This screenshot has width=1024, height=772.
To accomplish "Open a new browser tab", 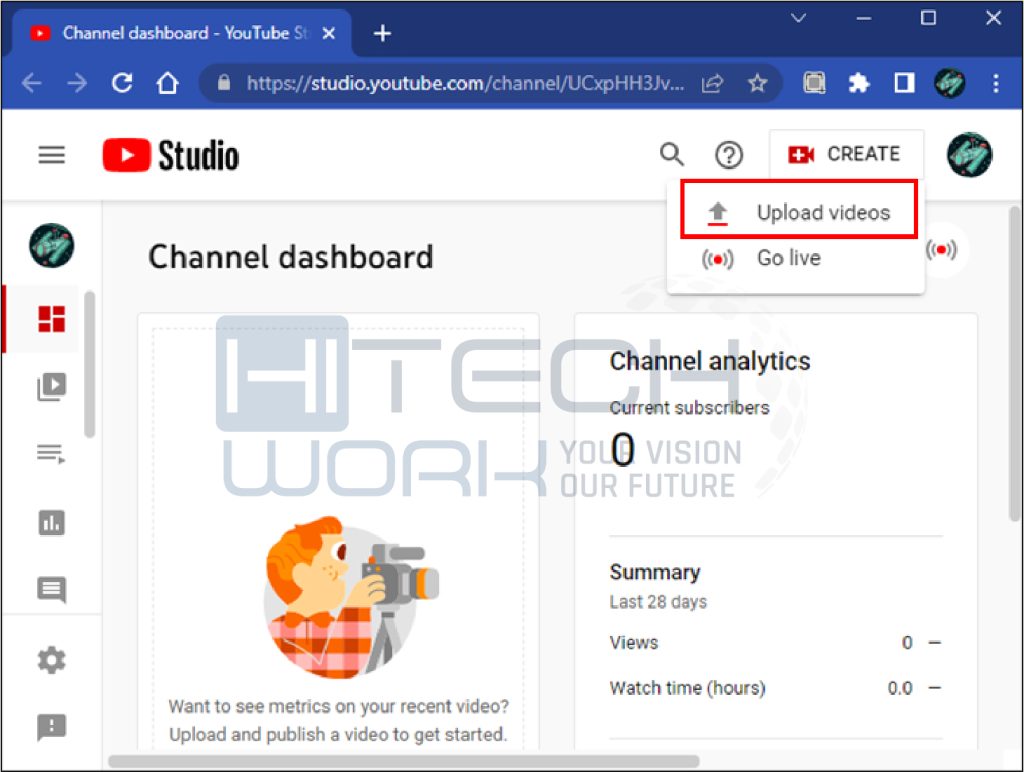I will pyautogui.click(x=382, y=33).
